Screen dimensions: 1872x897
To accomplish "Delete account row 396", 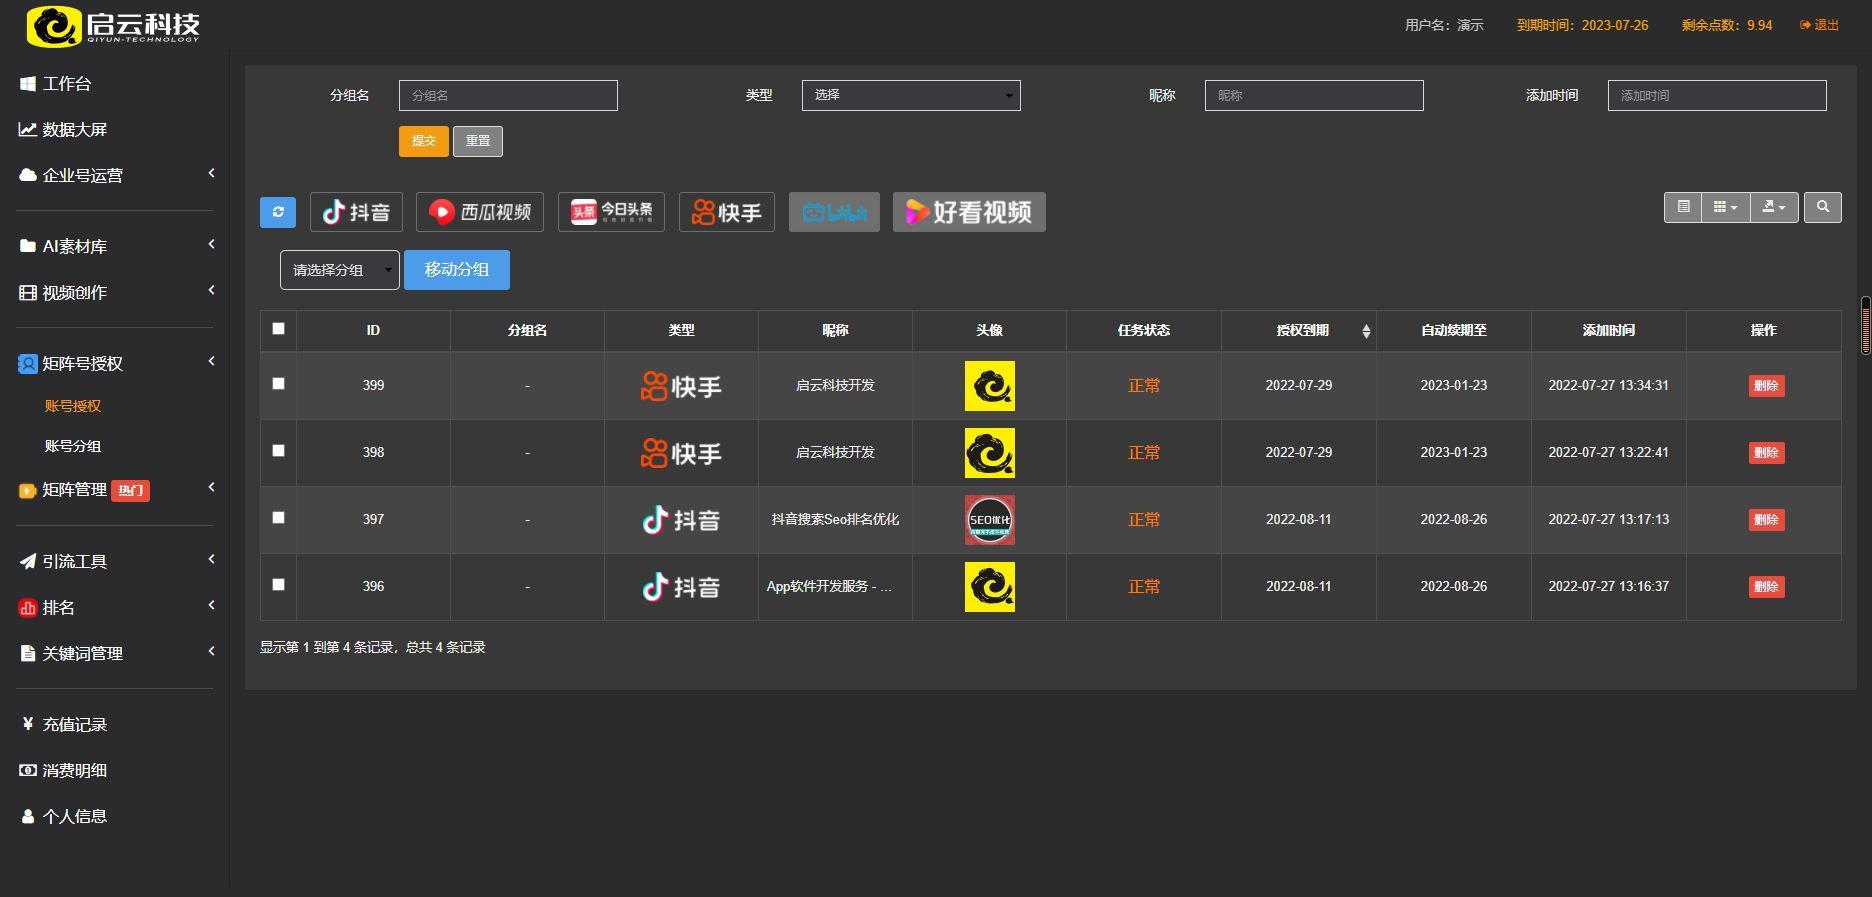I will (x=1766, y=587).
